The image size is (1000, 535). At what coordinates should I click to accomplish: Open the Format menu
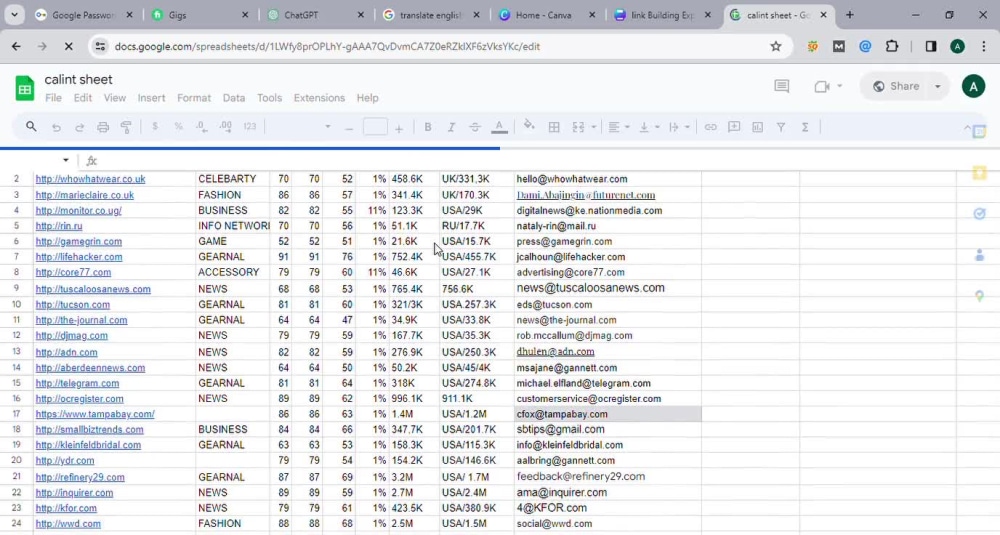pos(194,98)
